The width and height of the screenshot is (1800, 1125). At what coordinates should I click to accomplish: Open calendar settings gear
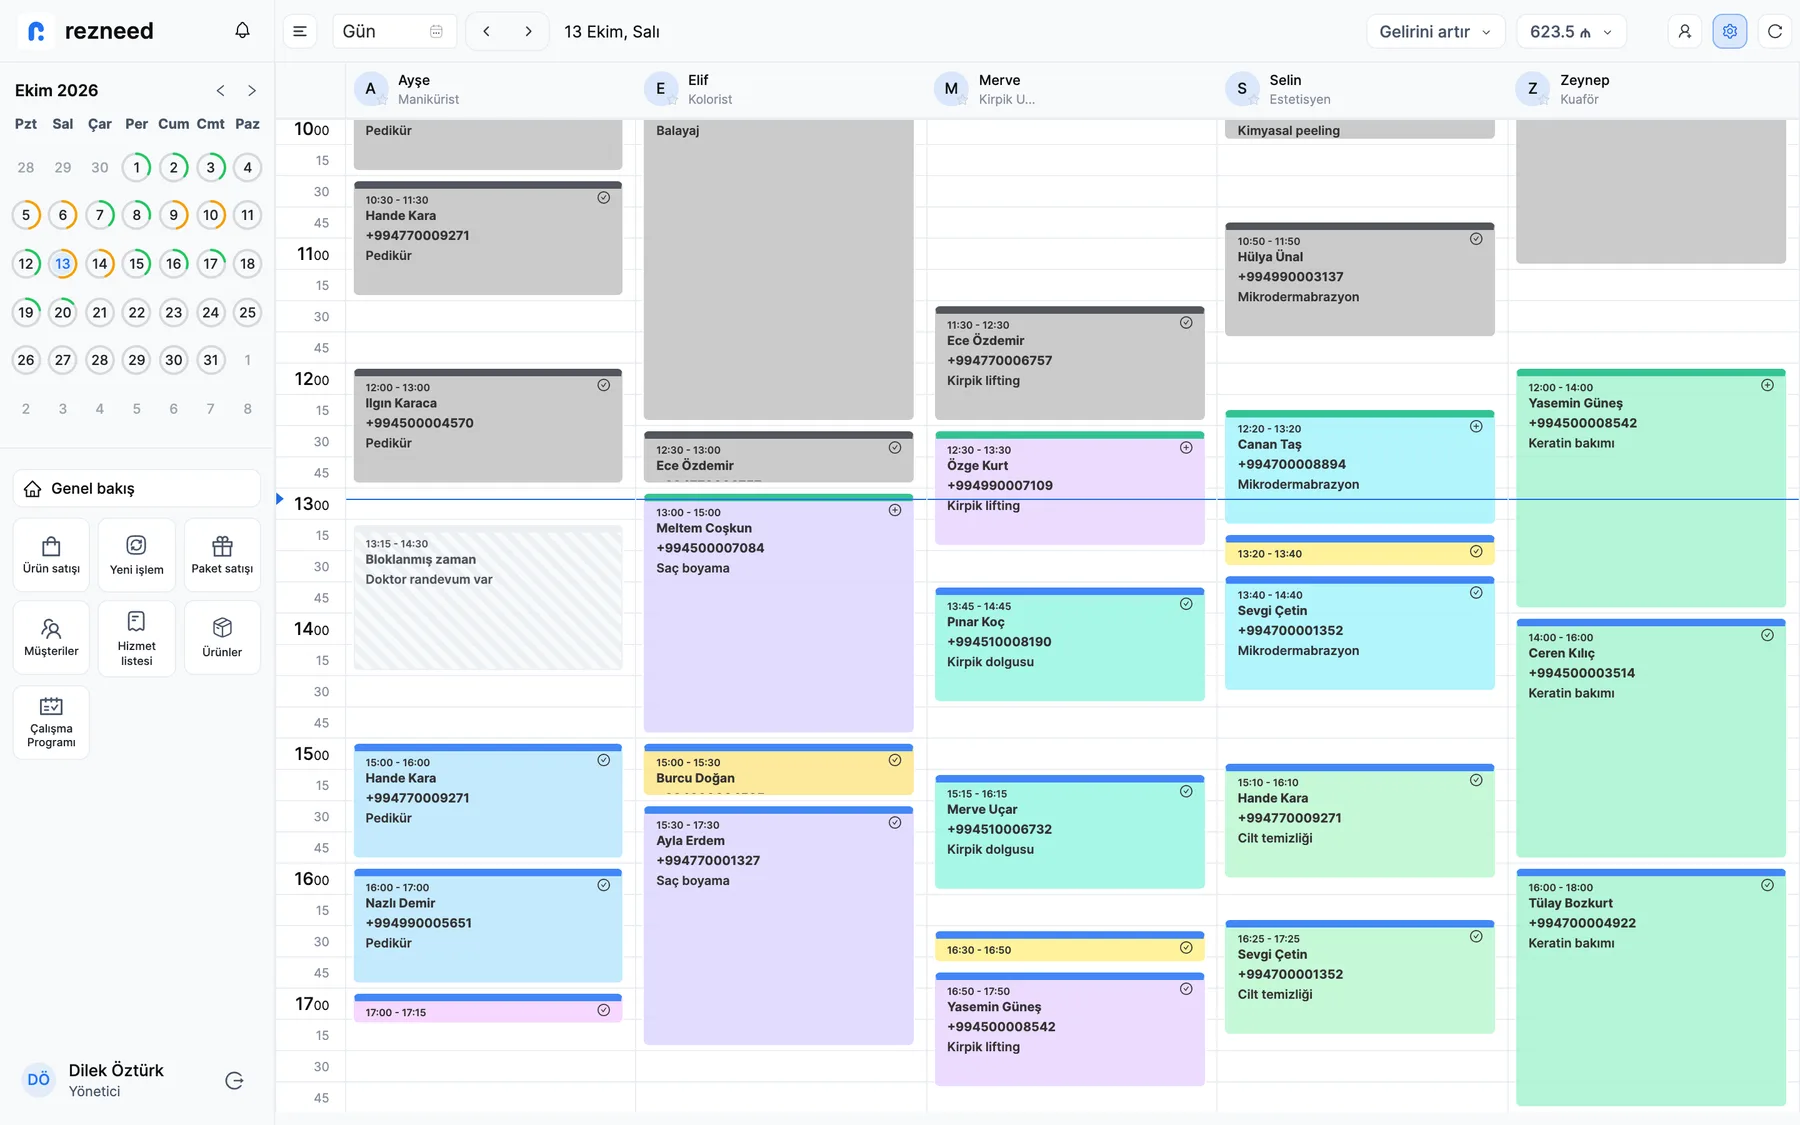[1730, 31]
